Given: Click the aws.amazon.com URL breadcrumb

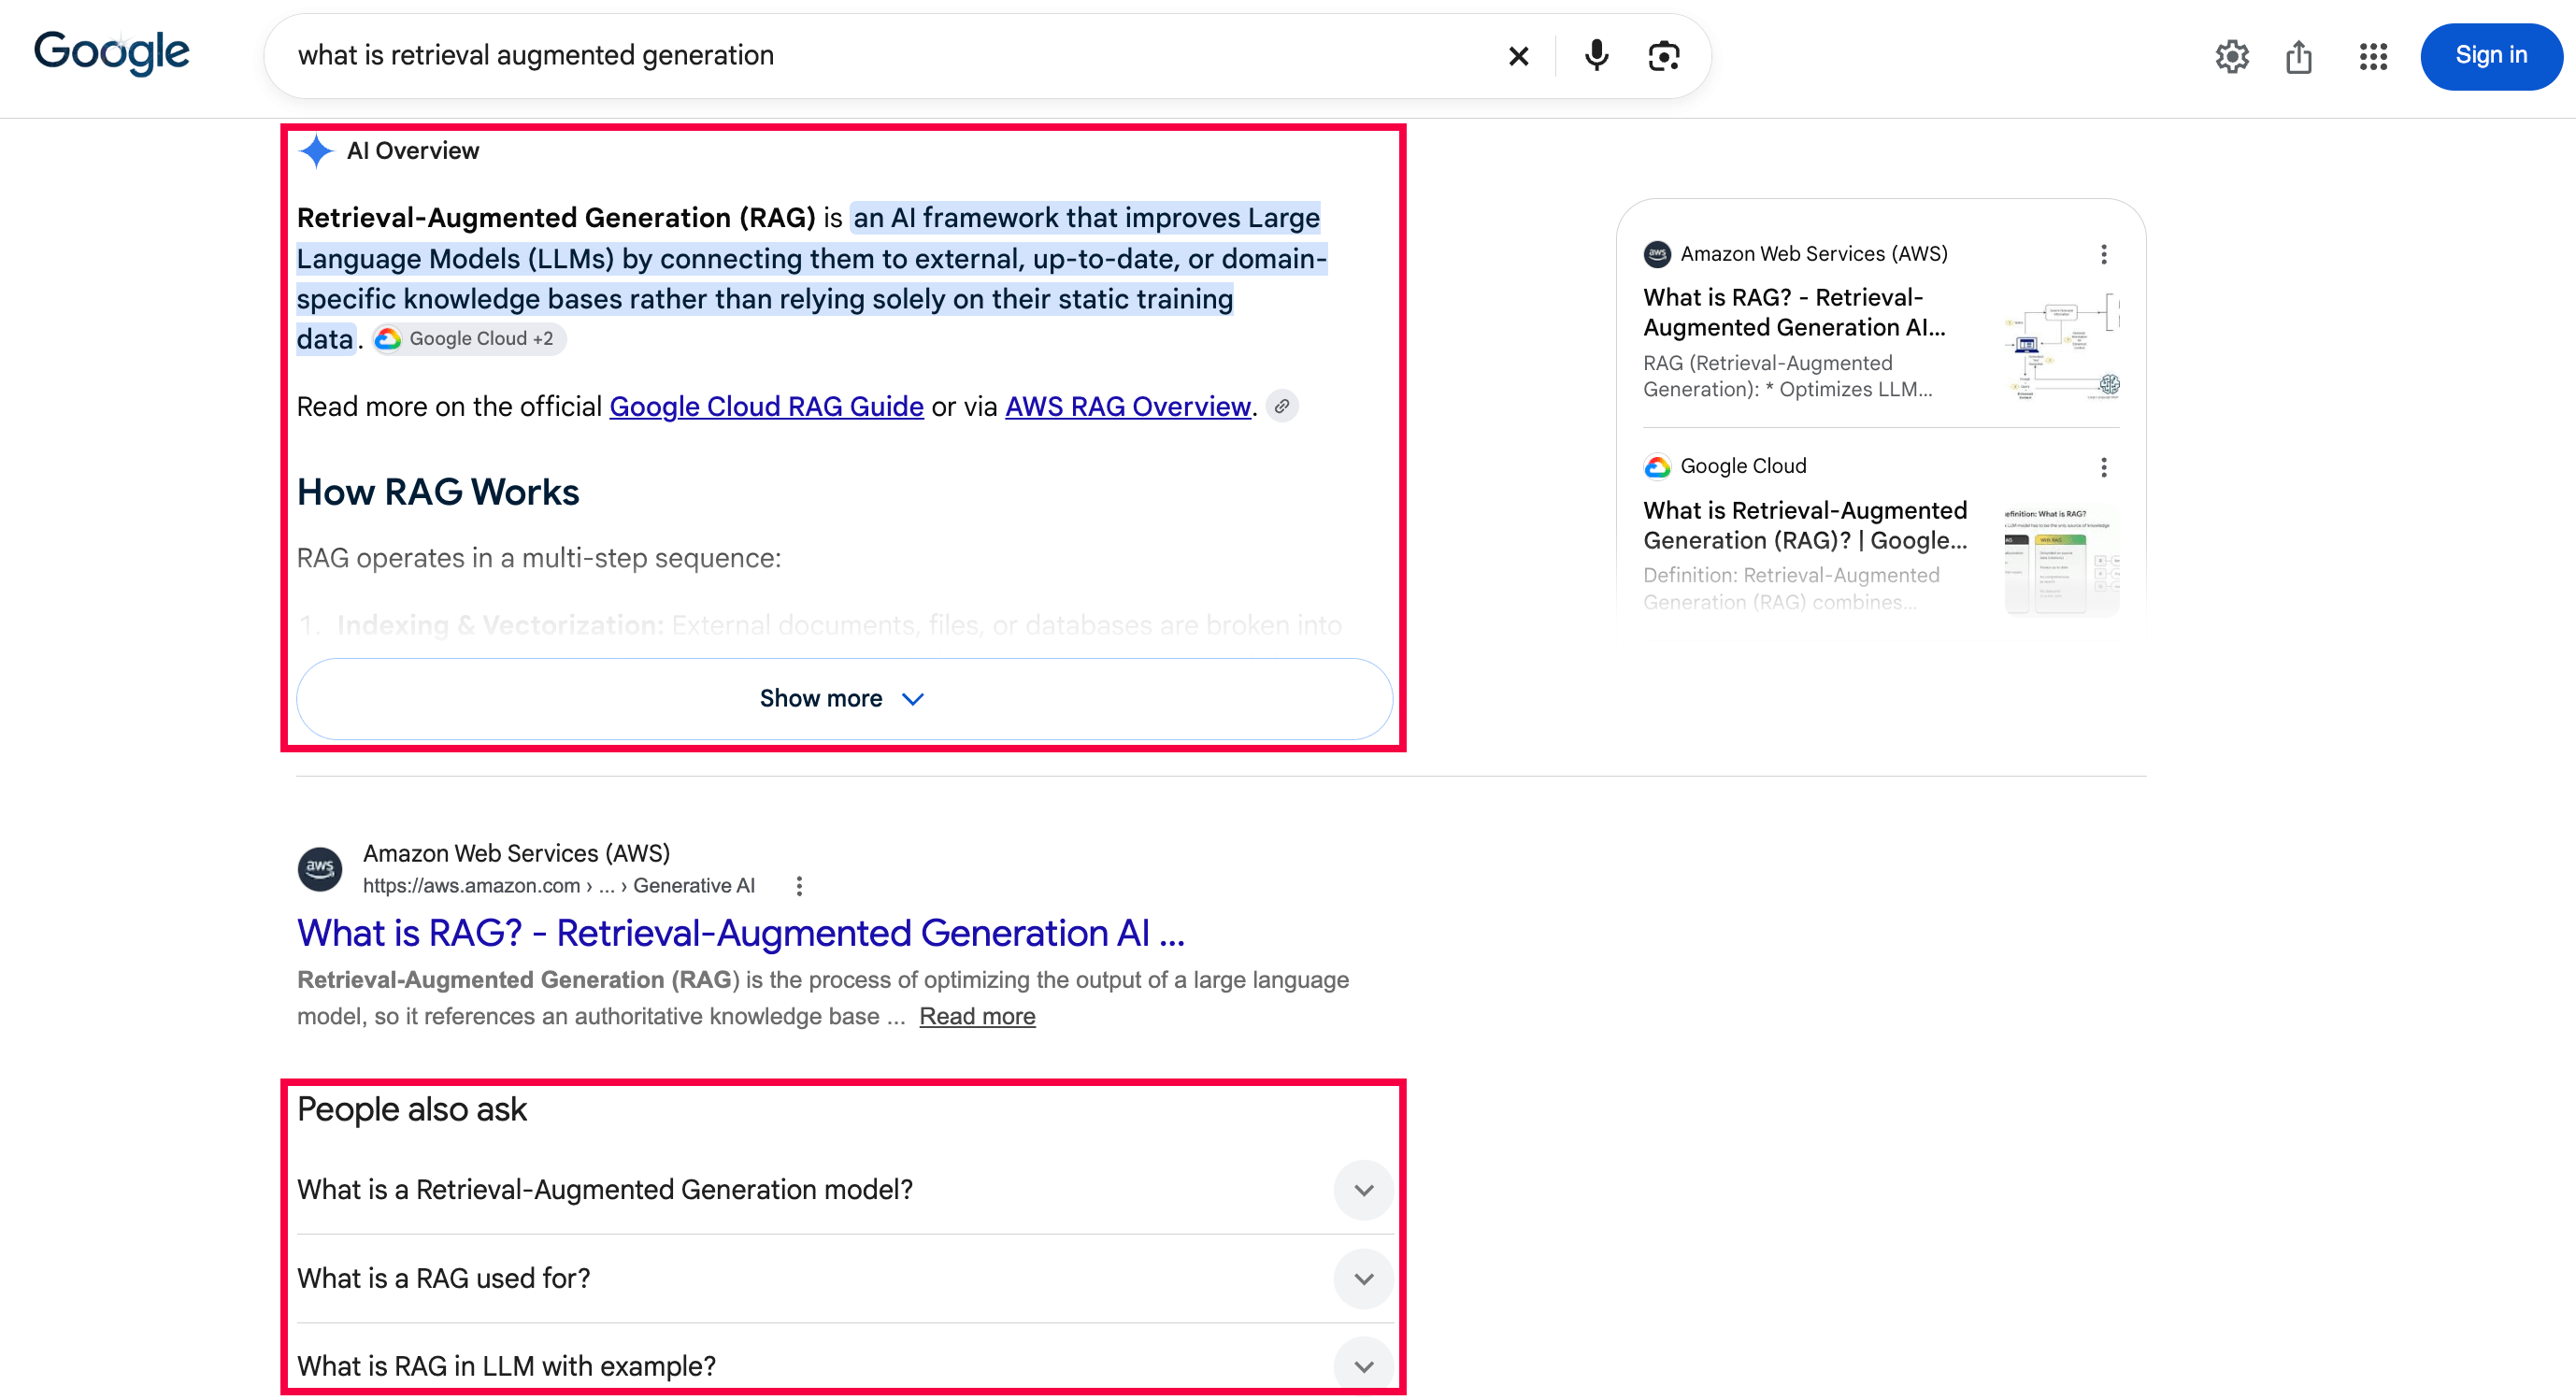Looking at the screenshot, I should pos(559,886).
